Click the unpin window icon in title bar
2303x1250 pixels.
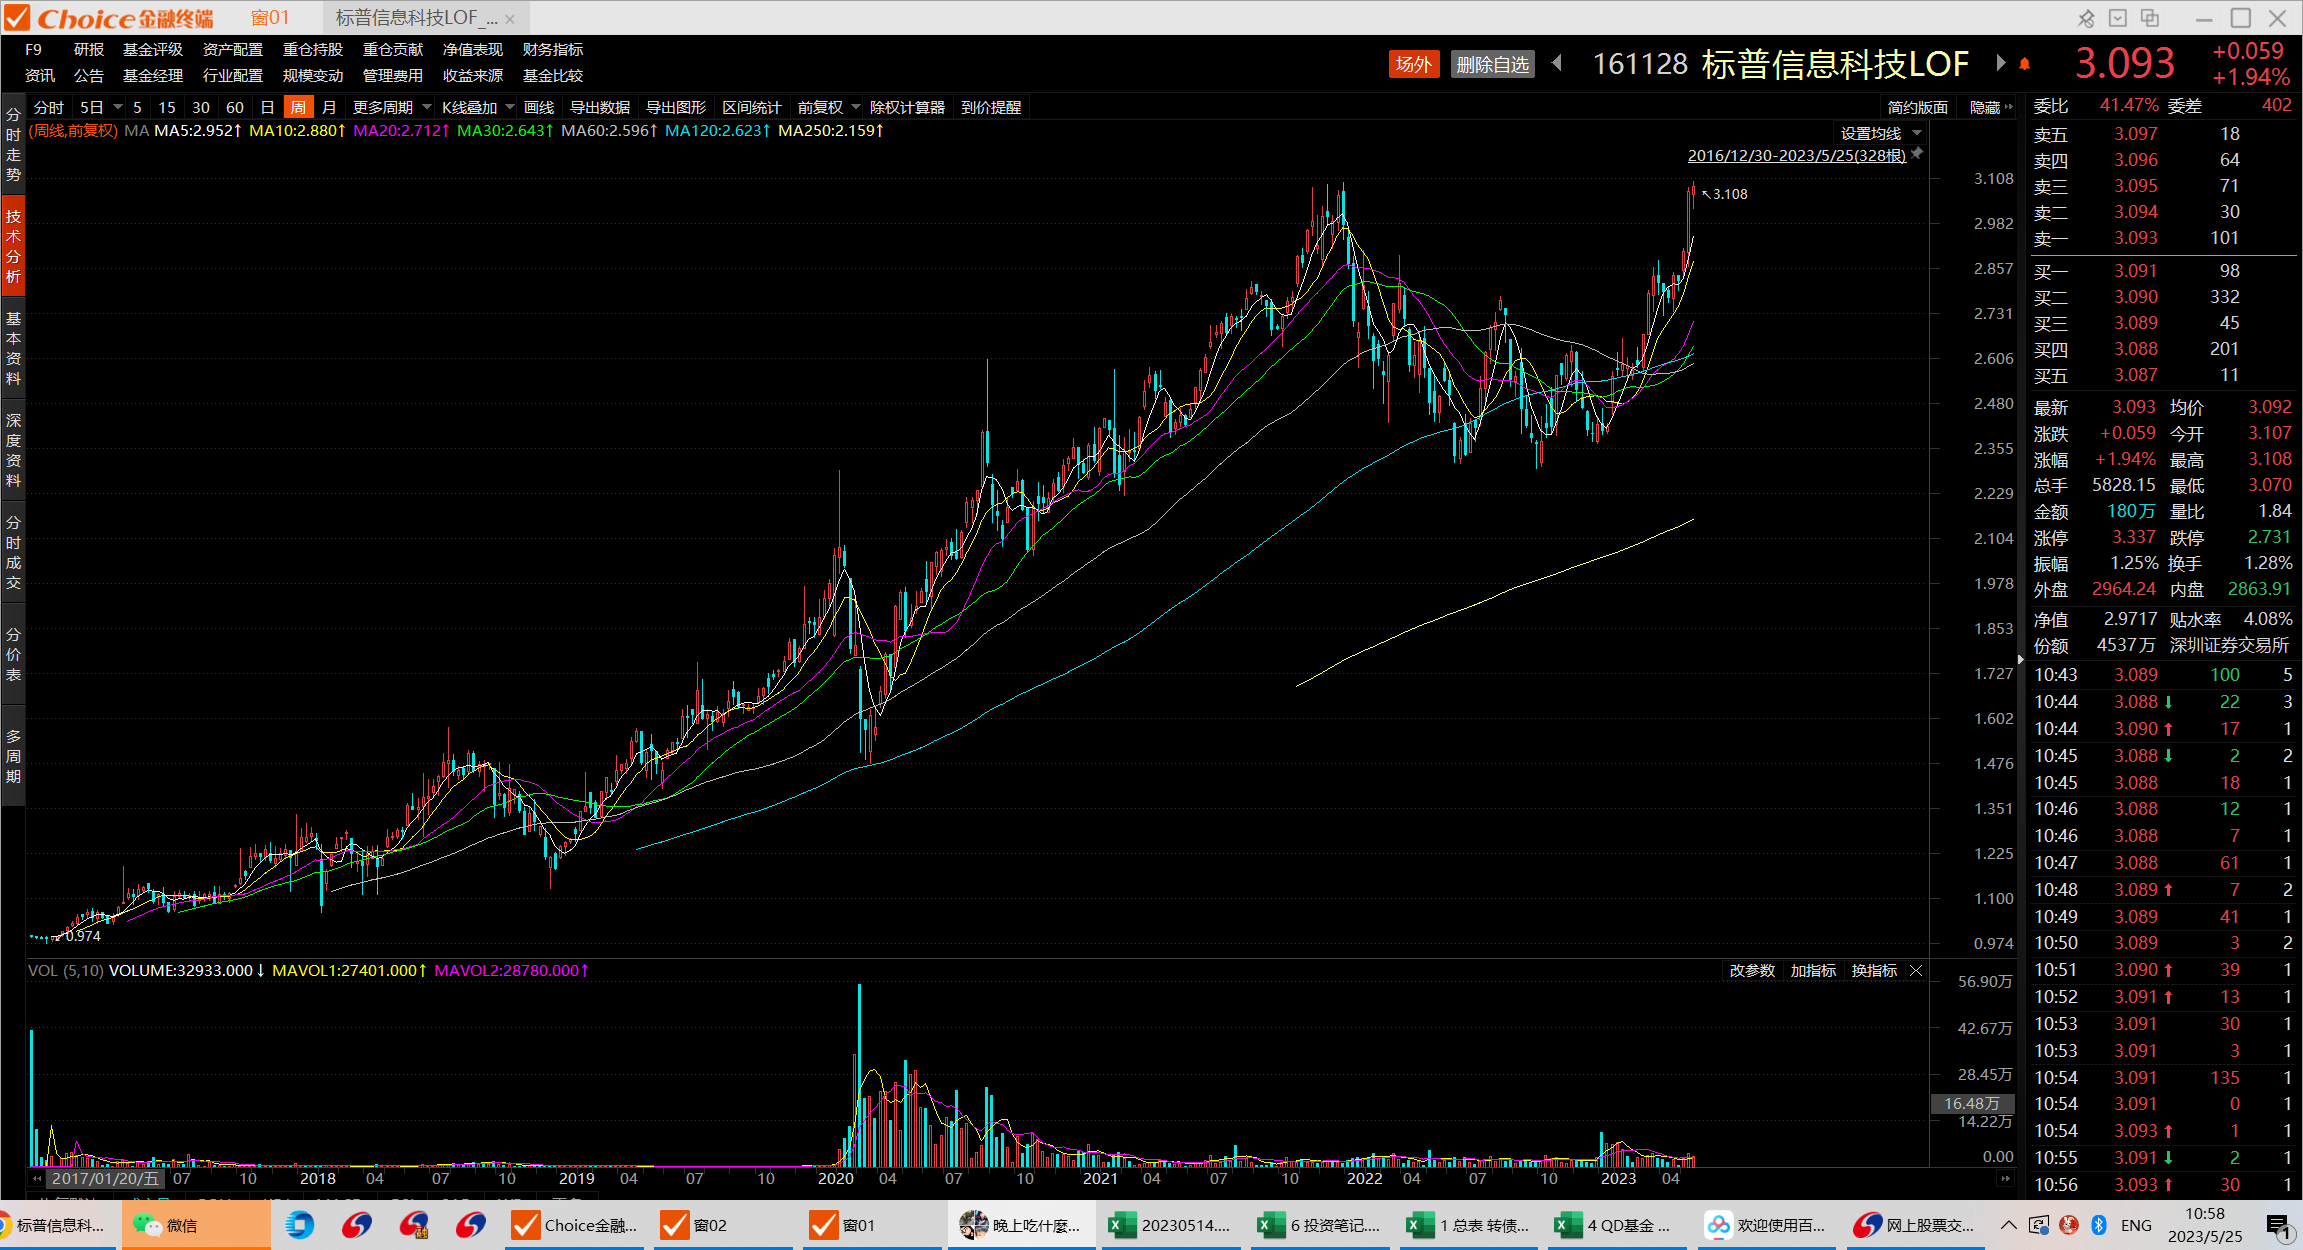pos(2085,18)
